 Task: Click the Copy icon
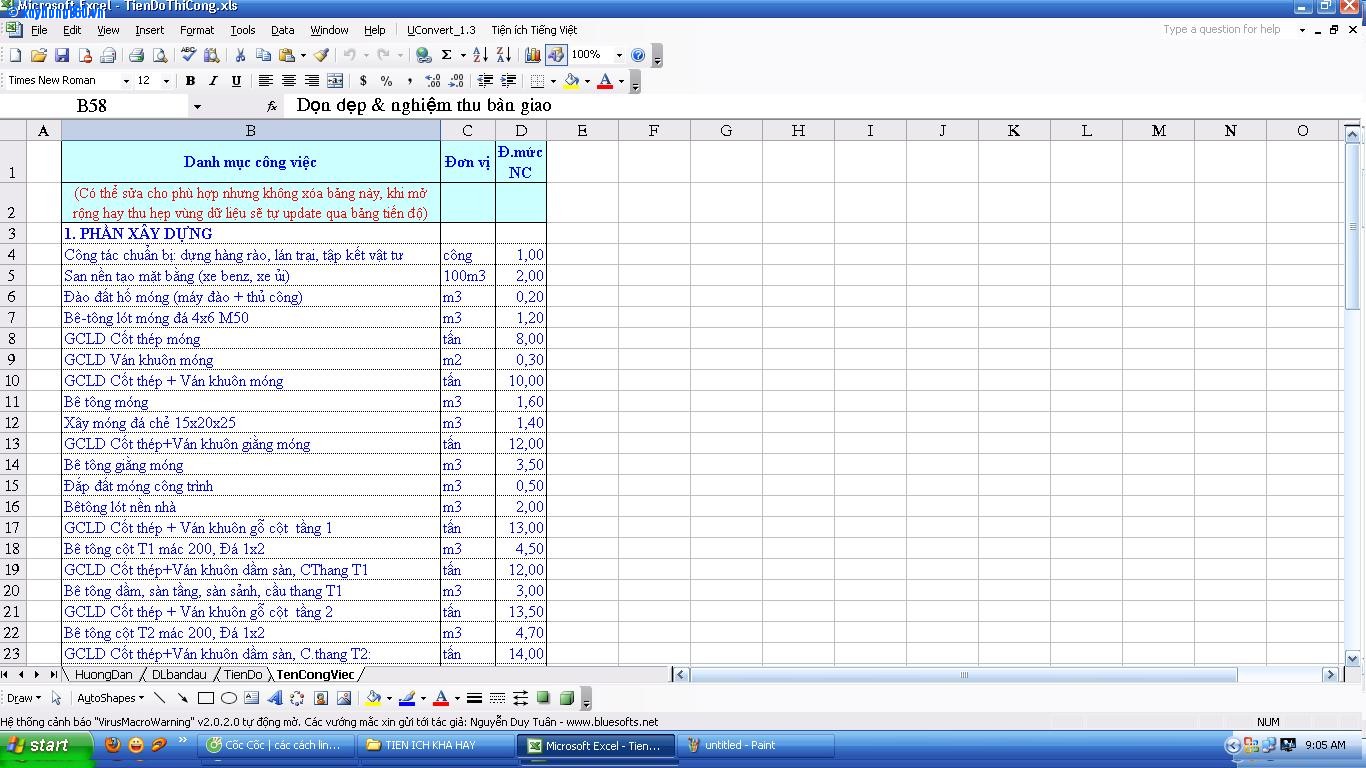tap(263, 55)
